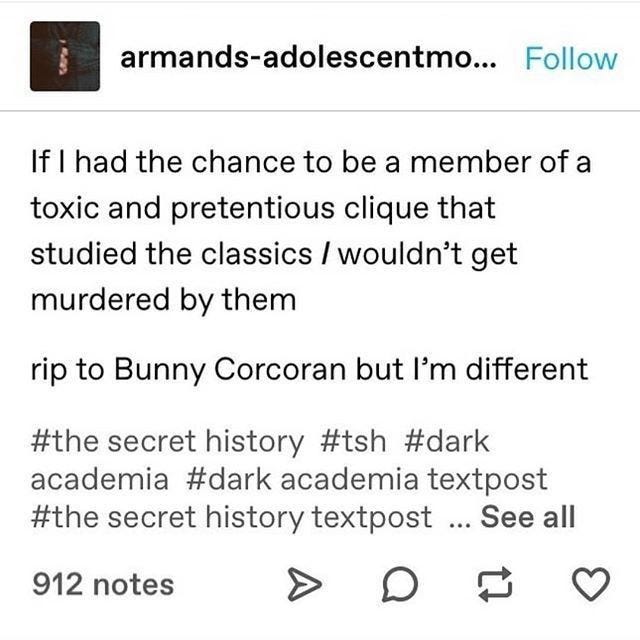Expand all tags with See all
This screenshot has height=640, width=640.
point(527,517)
